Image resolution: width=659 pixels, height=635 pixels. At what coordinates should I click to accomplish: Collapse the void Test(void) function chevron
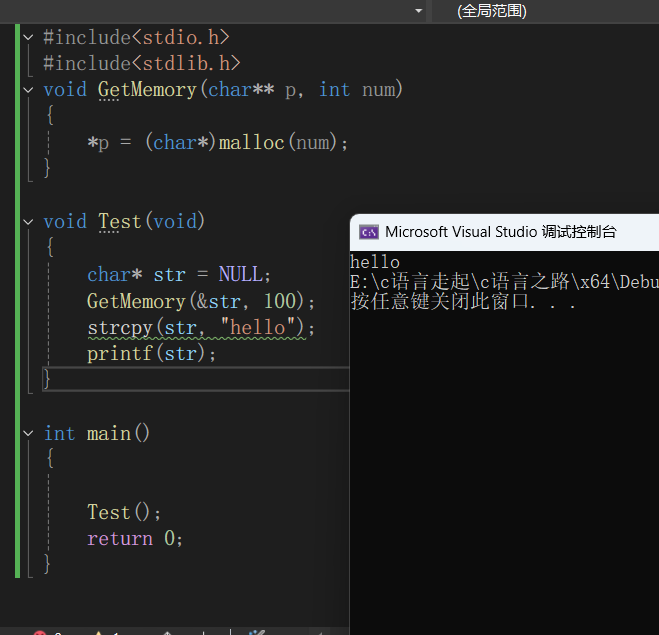pyautogui.click(x=28, y=222)
